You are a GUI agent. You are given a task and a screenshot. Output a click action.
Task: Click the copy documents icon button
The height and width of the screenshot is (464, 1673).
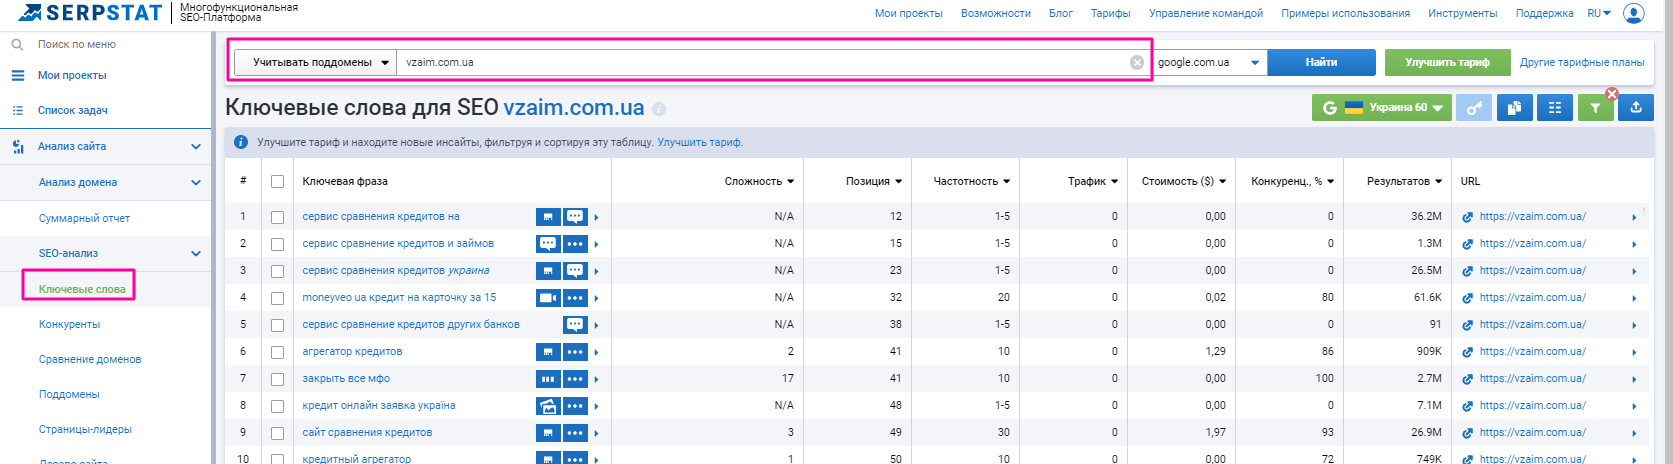(x=1514, y=108)
